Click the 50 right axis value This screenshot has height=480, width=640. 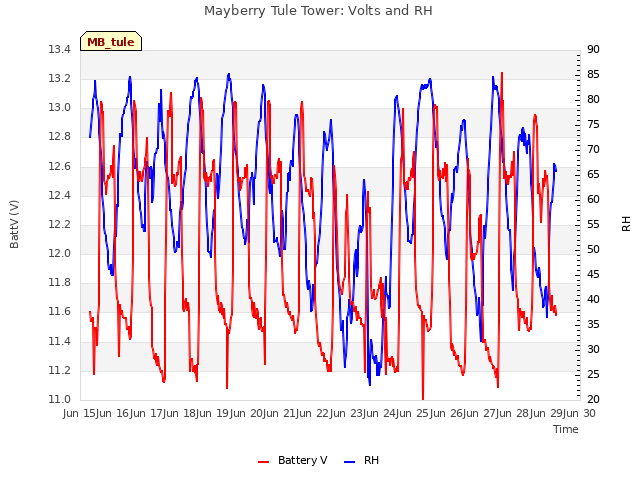[x=593, y=250]
